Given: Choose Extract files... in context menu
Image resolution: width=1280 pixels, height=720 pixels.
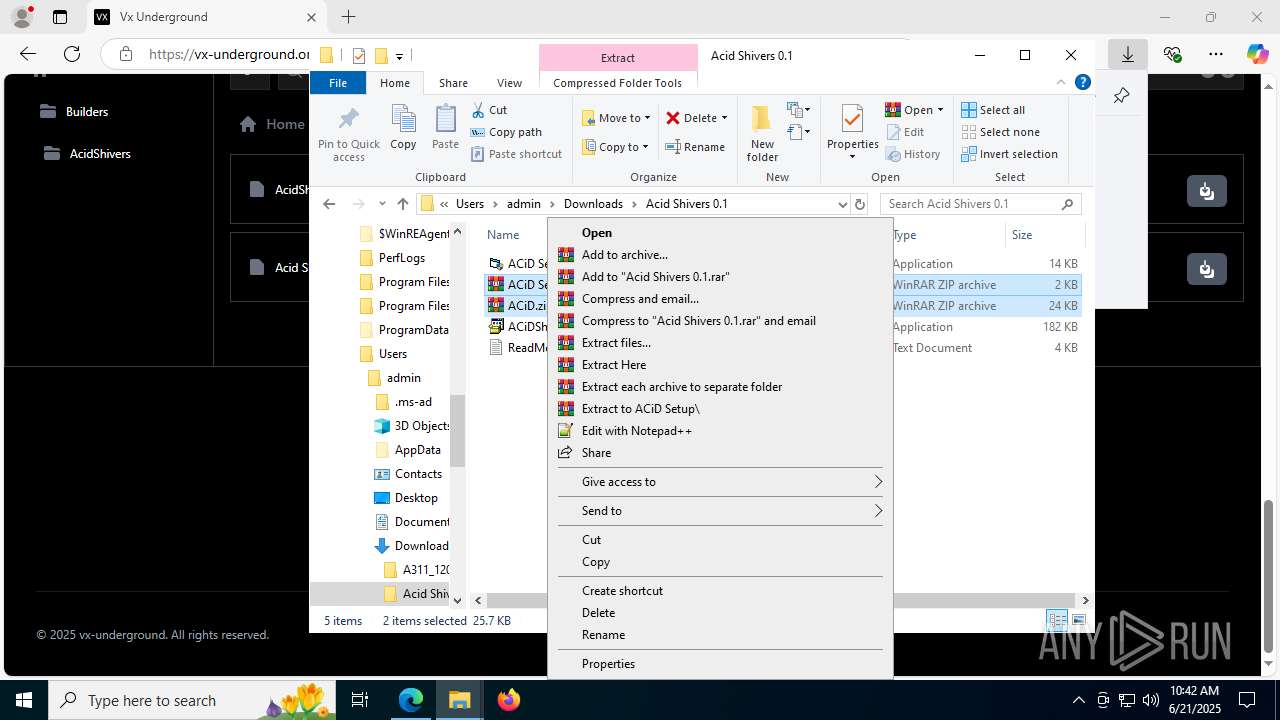Looking at the screenshot, I should pos(718,343).
